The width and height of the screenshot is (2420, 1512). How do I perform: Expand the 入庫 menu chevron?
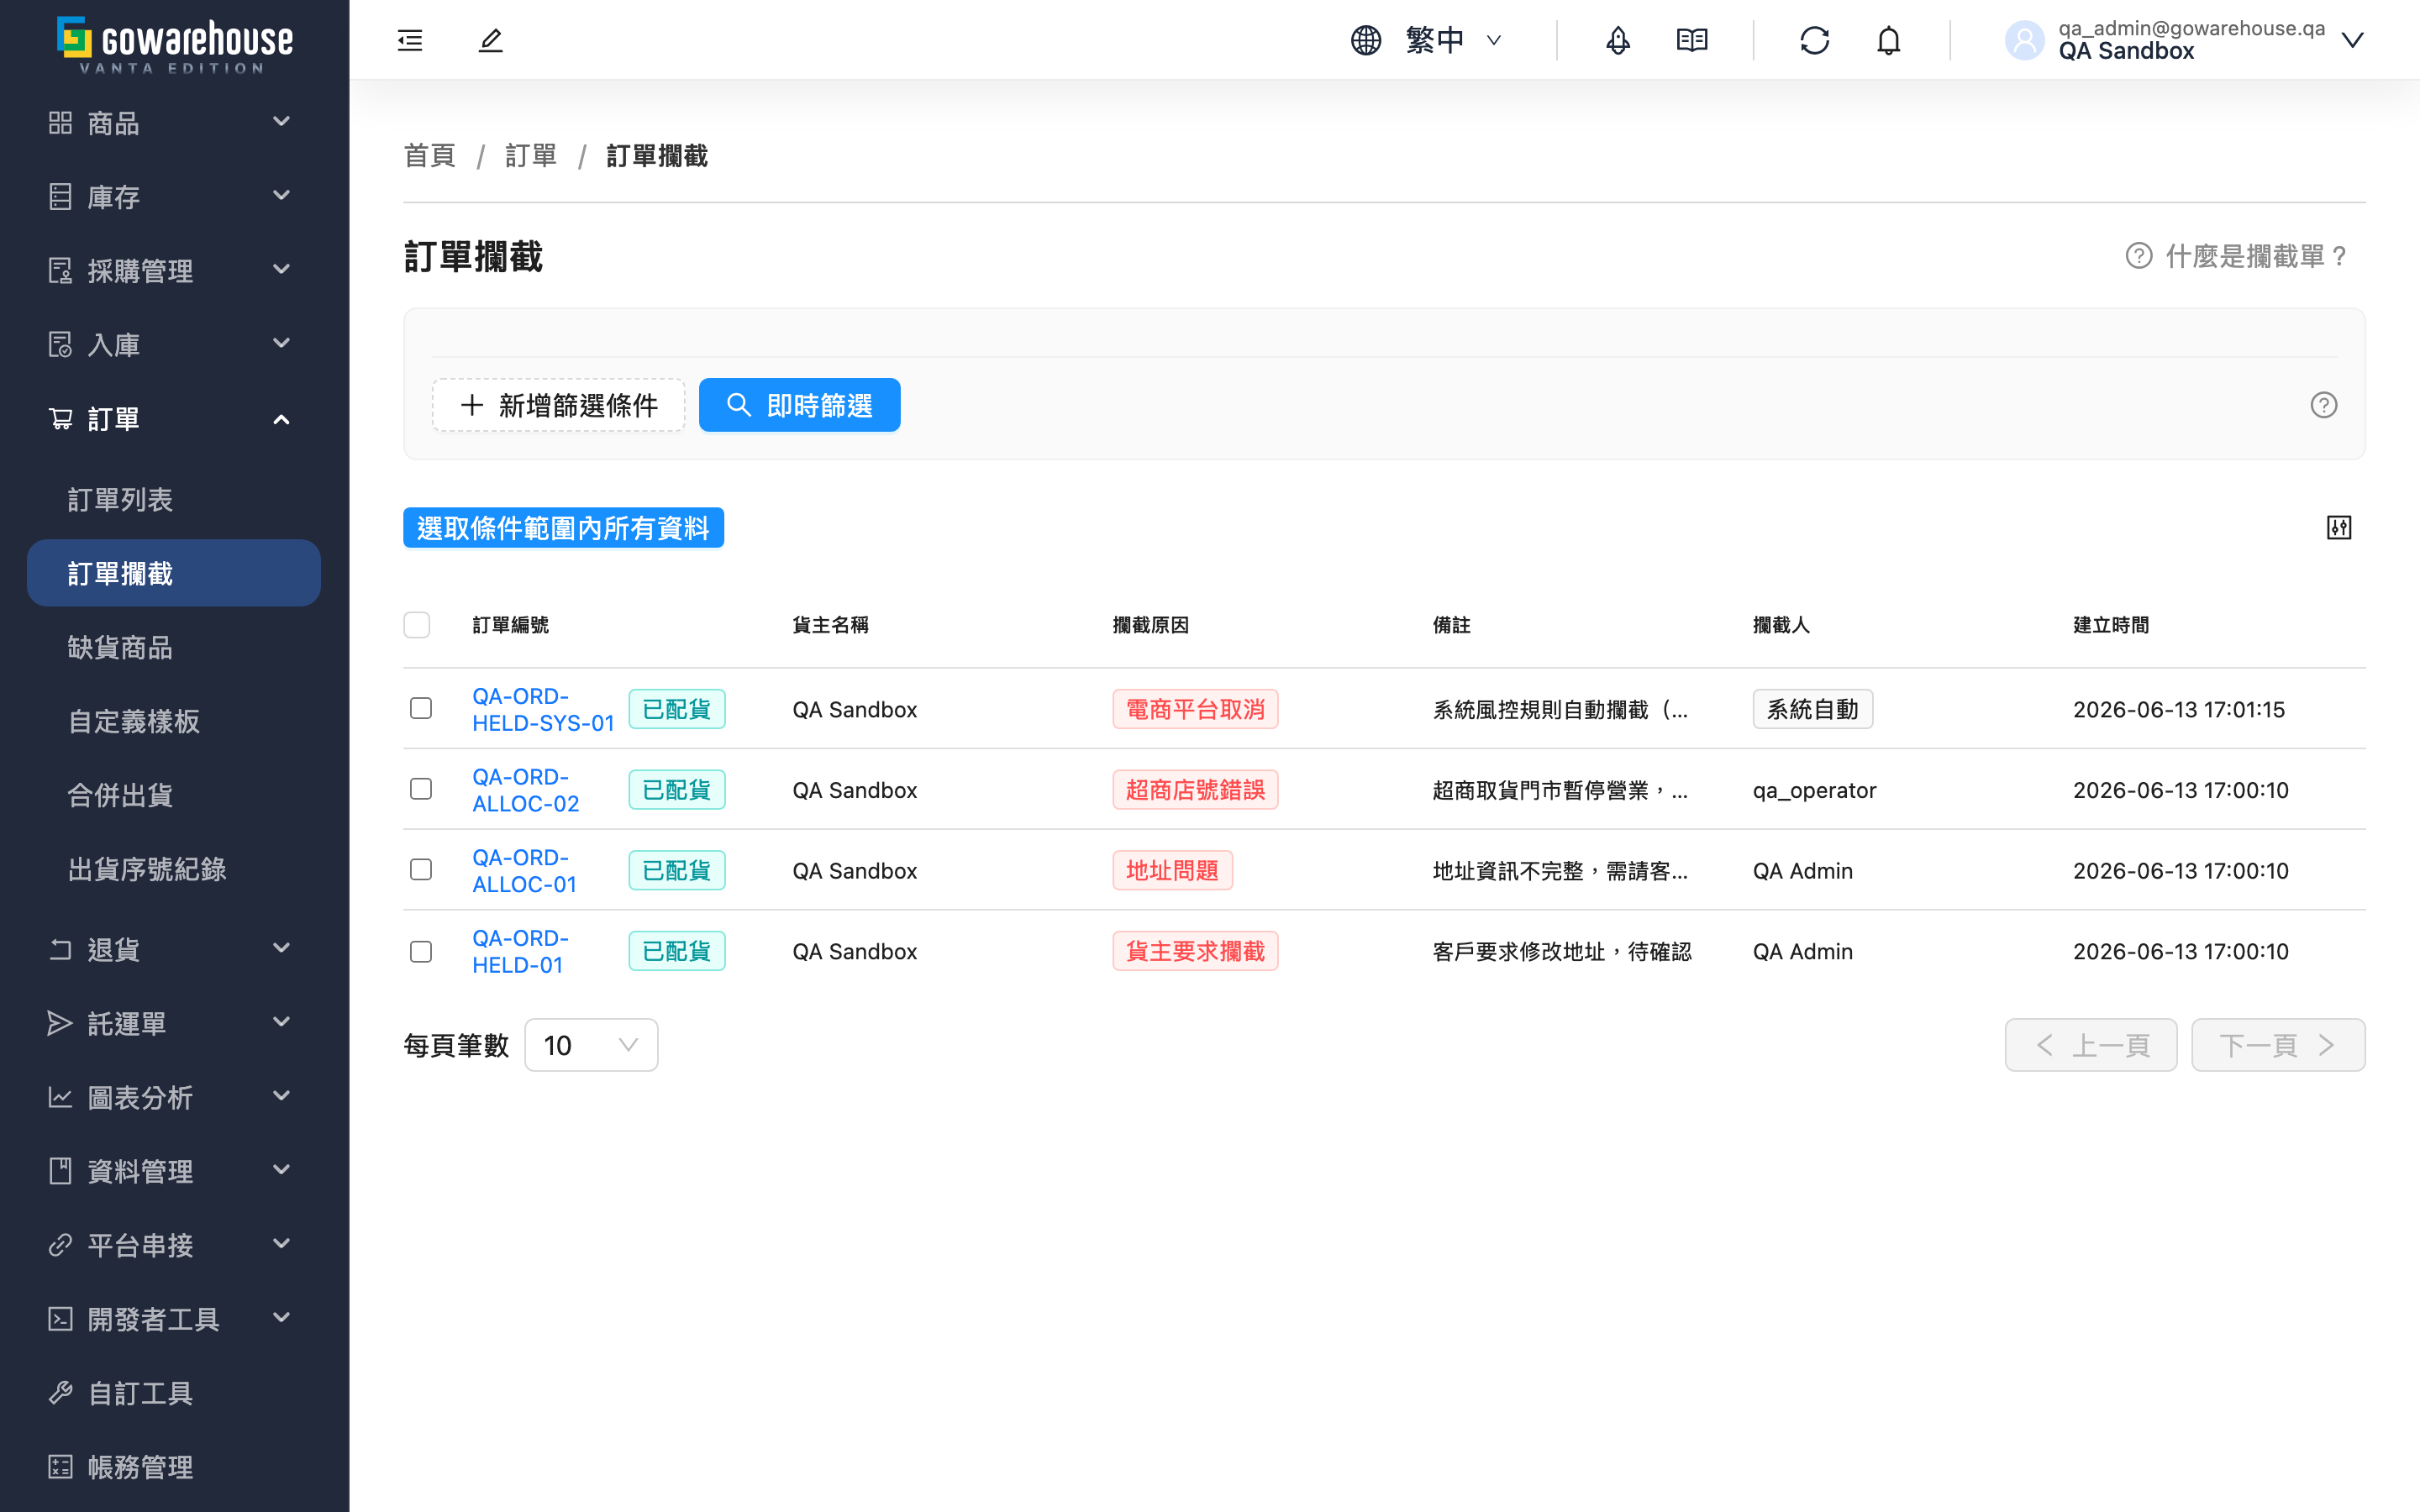[282, 343]
